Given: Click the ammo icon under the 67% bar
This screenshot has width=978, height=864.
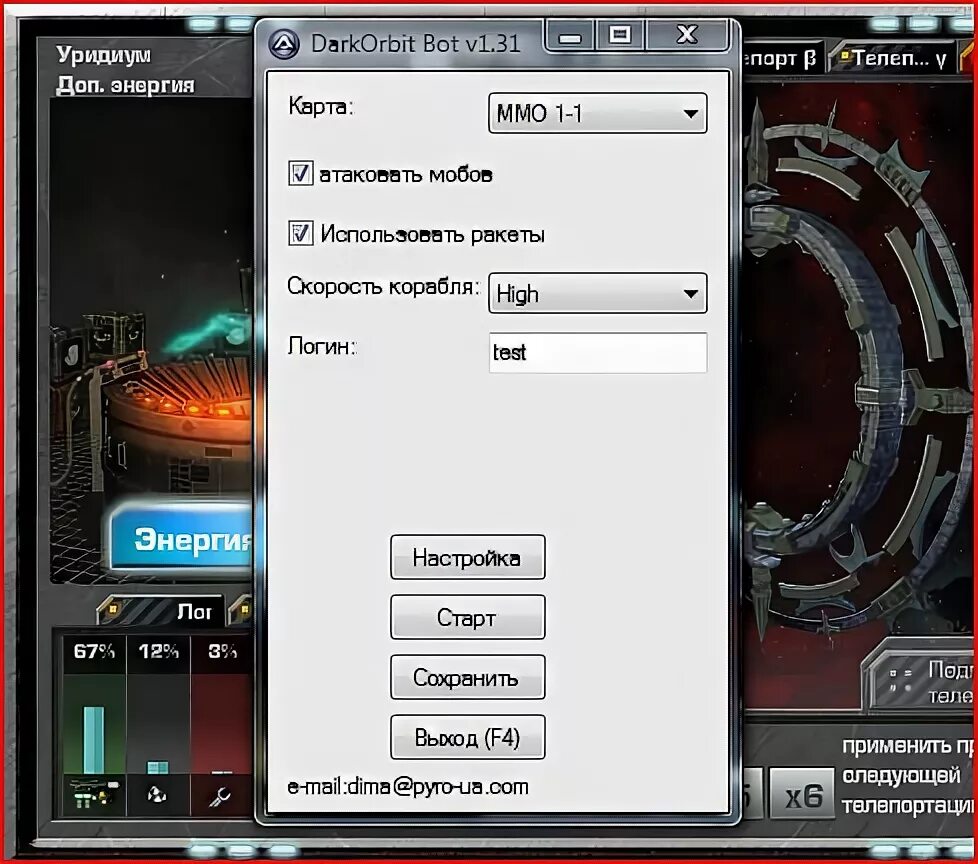Looking at the screenshot, I should click(94, 796).
